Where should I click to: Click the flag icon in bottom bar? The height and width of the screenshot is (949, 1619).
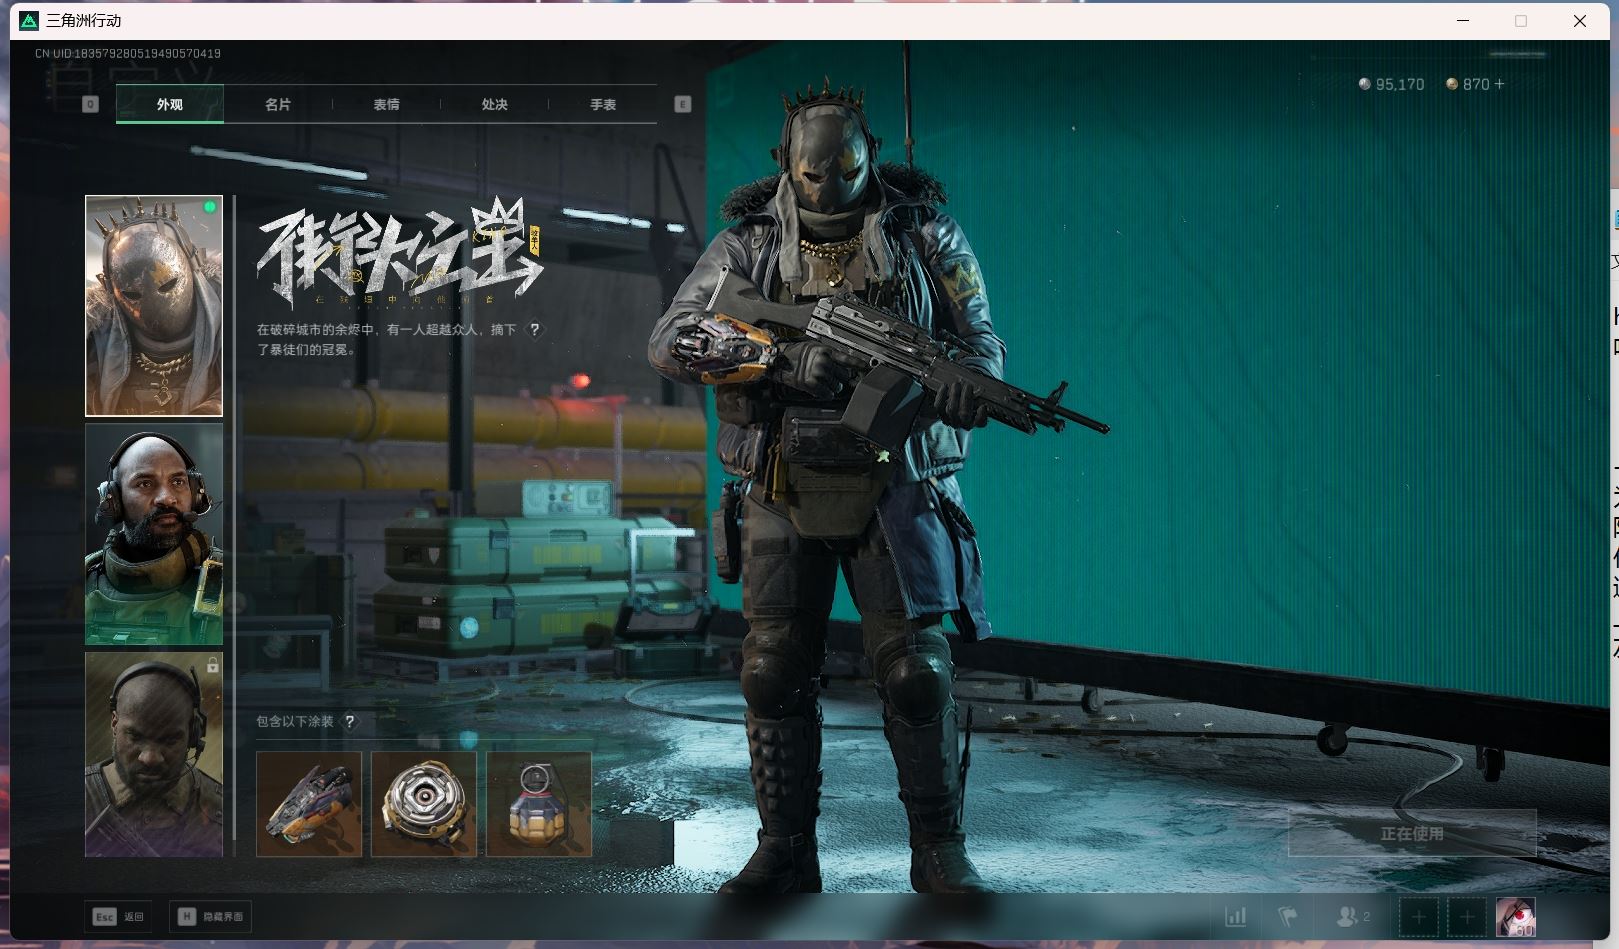[x=1288, y=916]
